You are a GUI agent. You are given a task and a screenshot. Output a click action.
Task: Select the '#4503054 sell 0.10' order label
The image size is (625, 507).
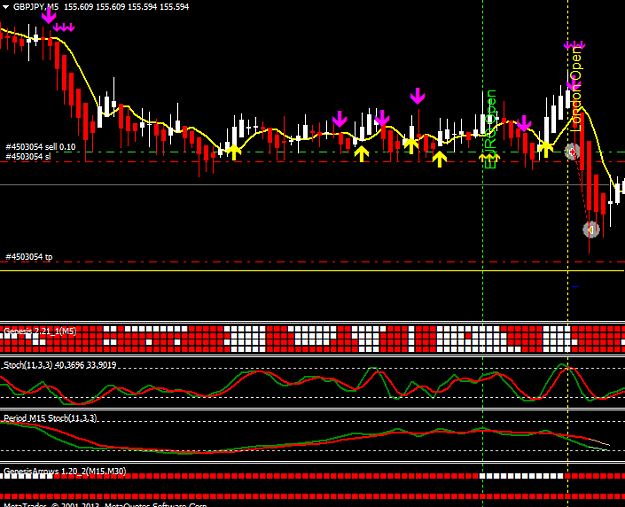click(x=40, y=147)
